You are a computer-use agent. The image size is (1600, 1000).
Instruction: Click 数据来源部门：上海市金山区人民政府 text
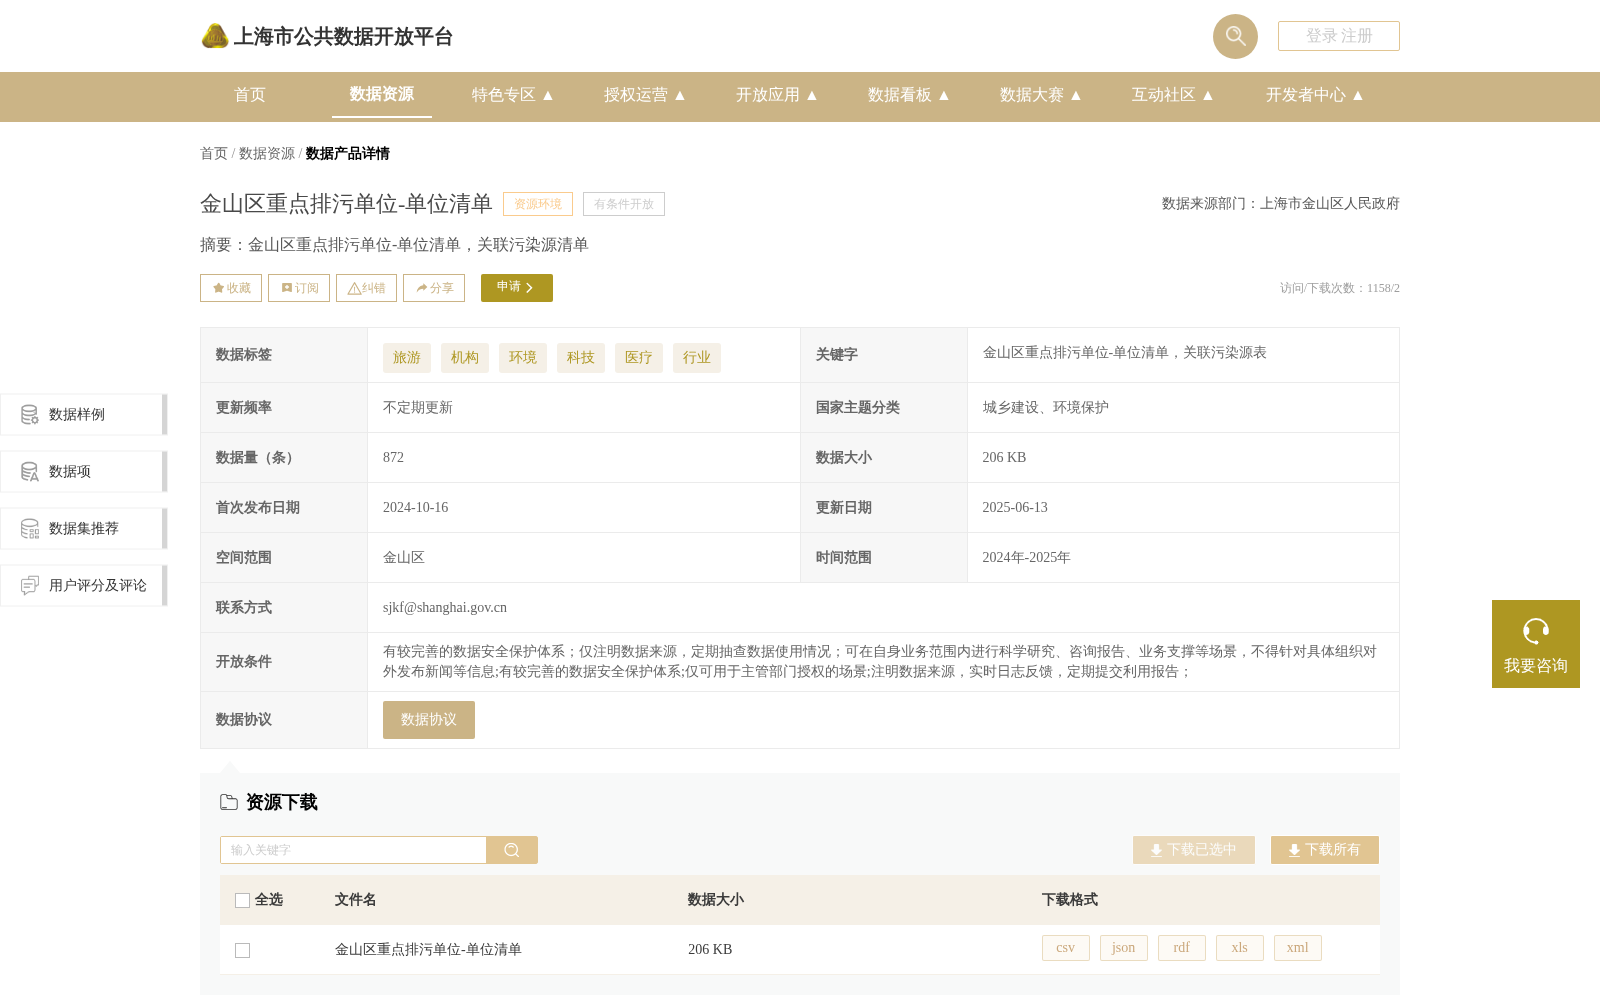[1281, 204]
